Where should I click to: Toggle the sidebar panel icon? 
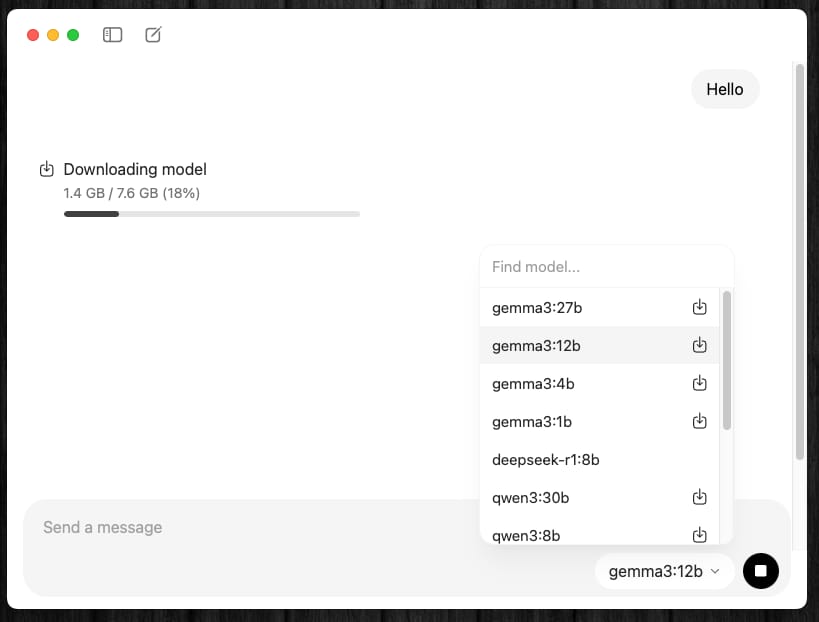(113, 35)
